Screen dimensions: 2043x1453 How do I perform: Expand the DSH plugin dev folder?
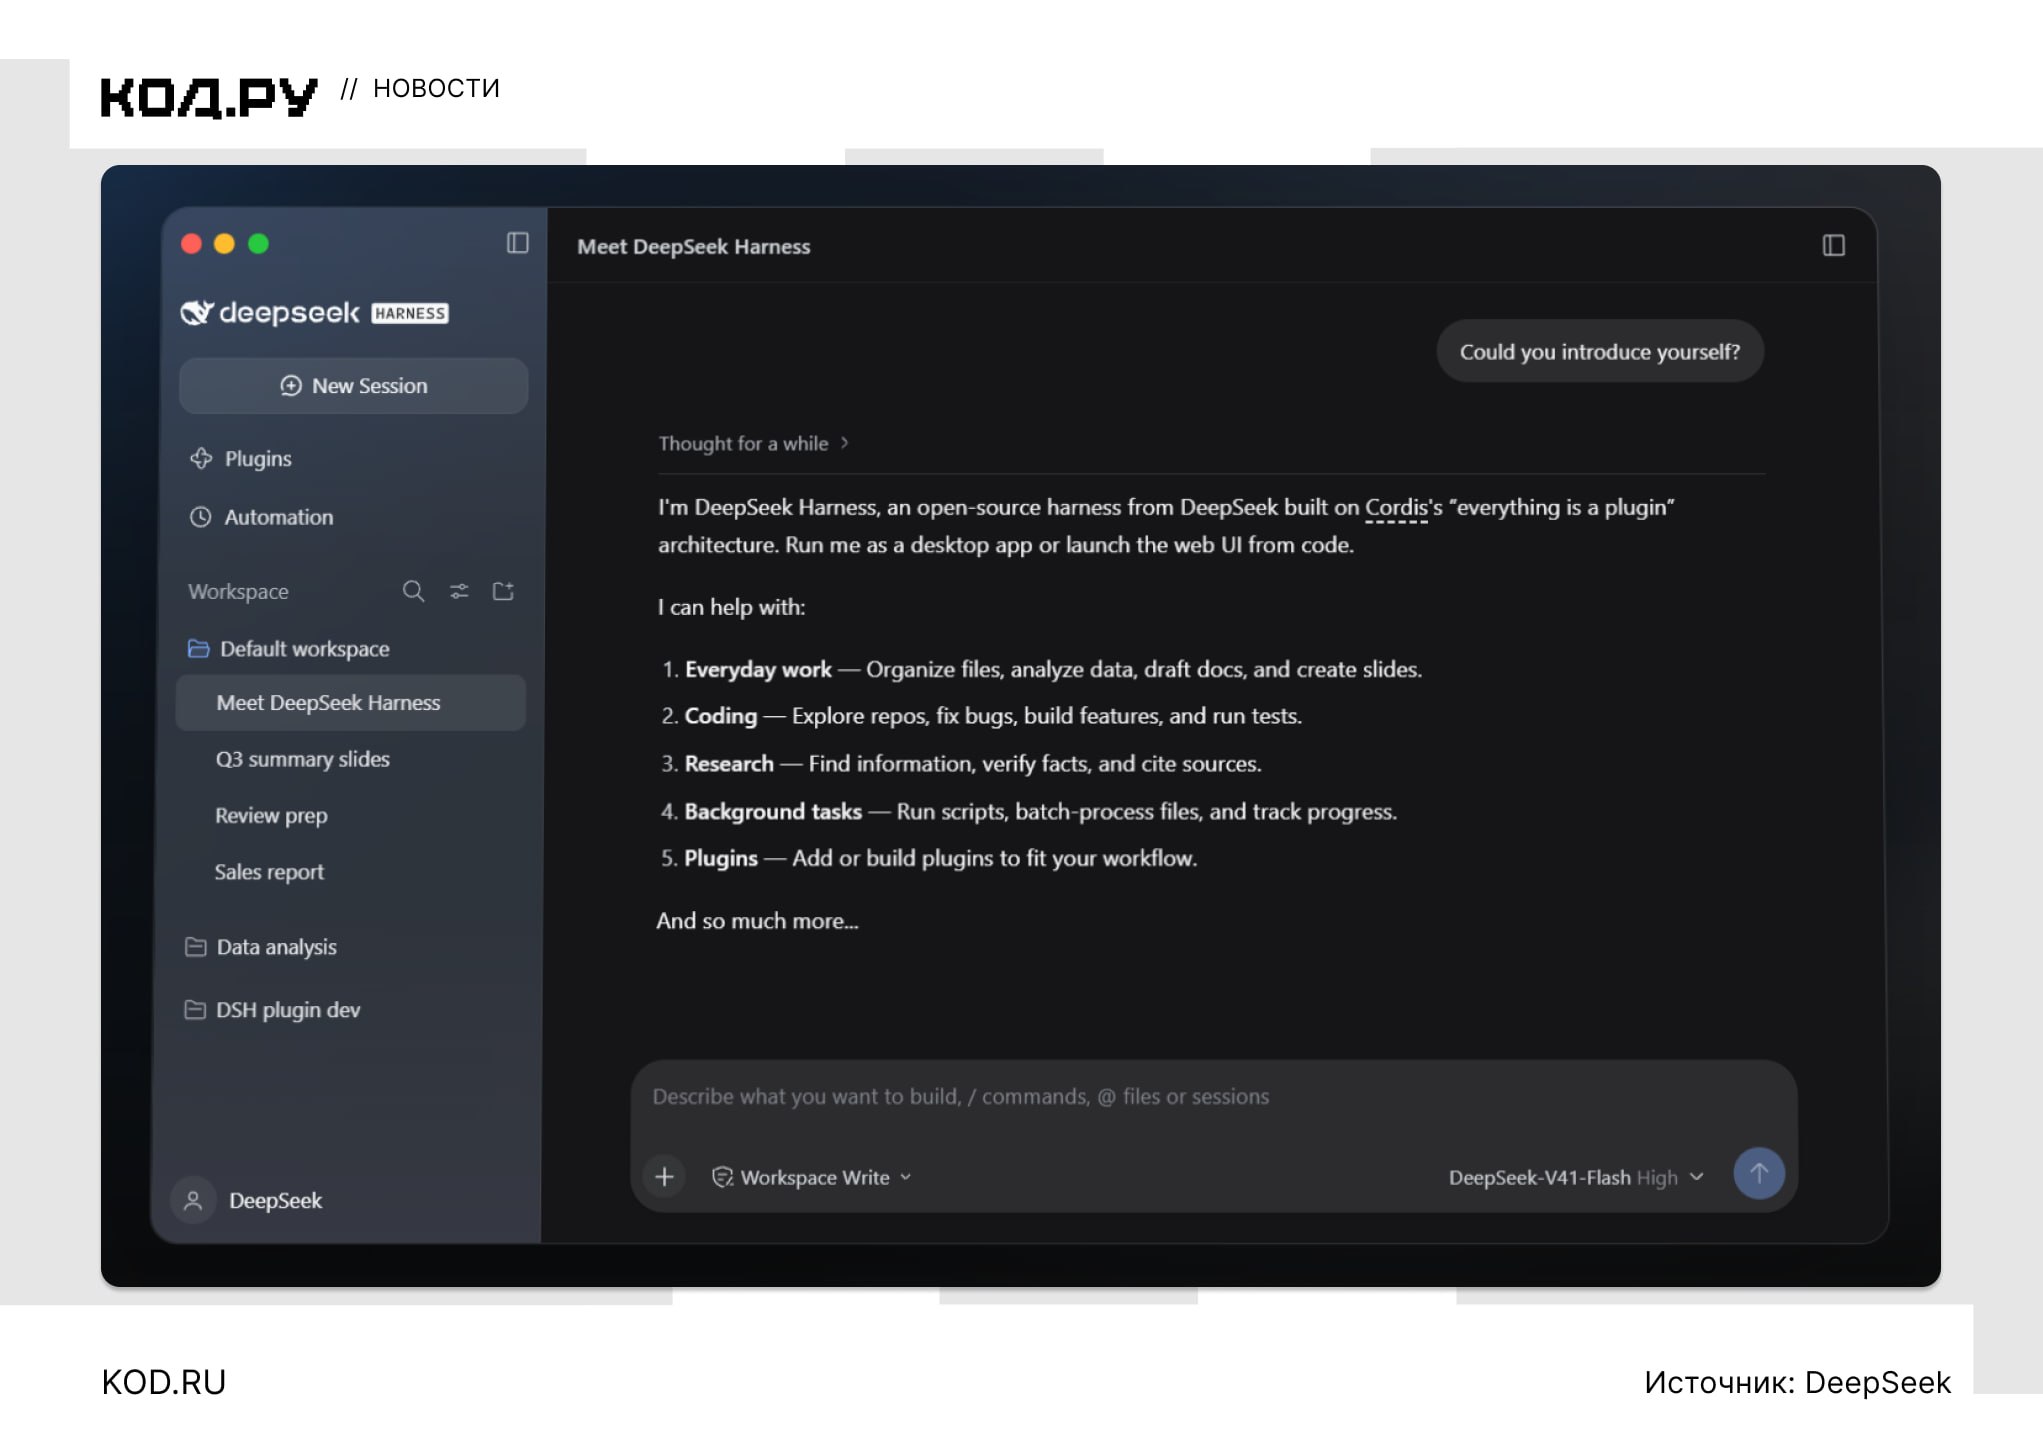[272, 1010]
